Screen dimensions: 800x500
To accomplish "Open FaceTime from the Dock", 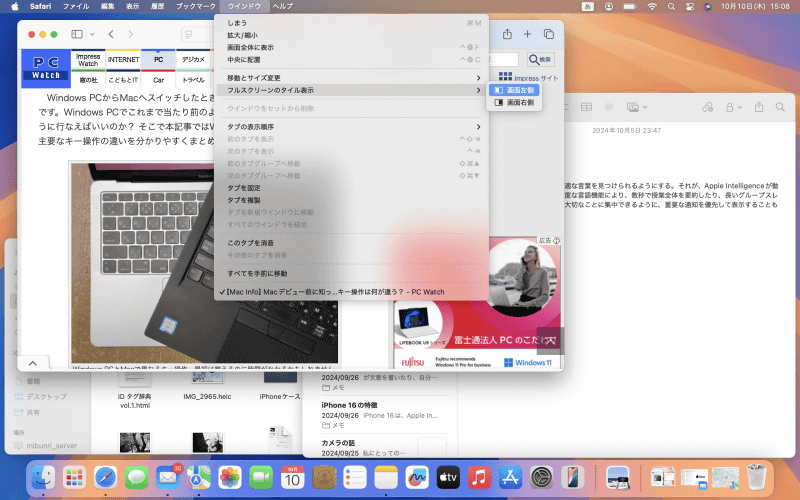I will pyautogui.click(x=261, y=478).
